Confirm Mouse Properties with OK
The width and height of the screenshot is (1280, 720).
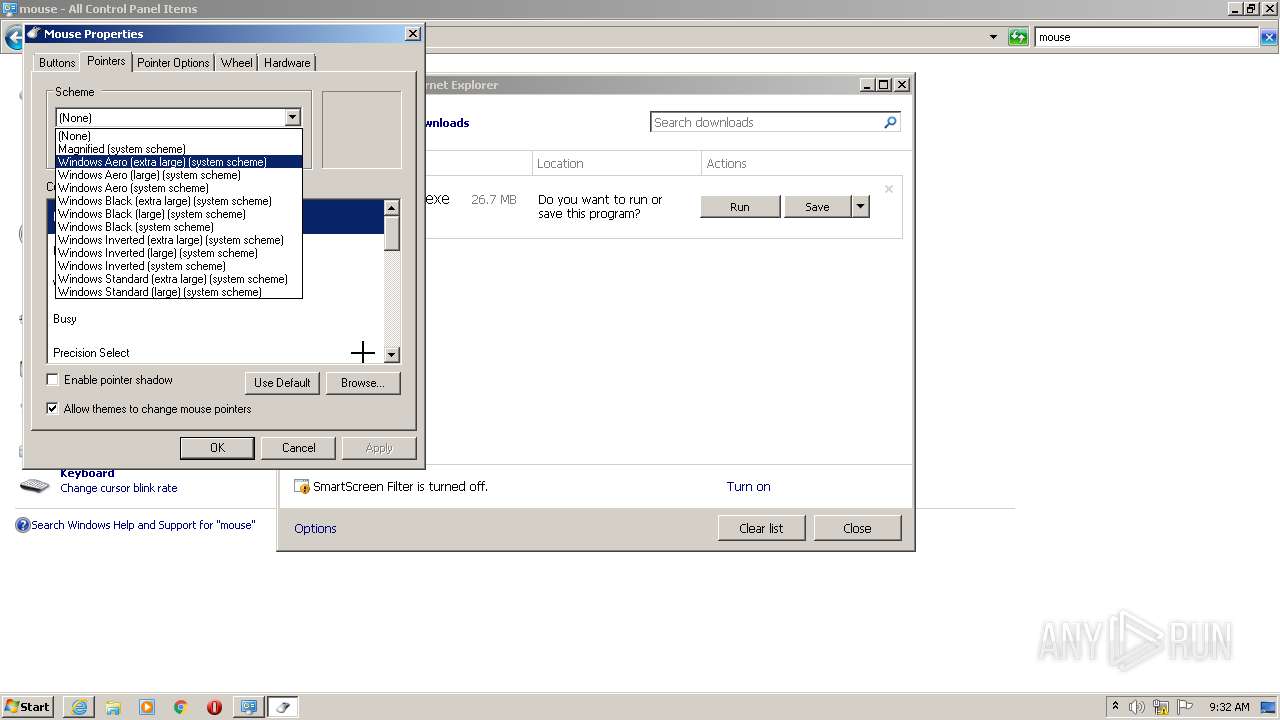217,448
